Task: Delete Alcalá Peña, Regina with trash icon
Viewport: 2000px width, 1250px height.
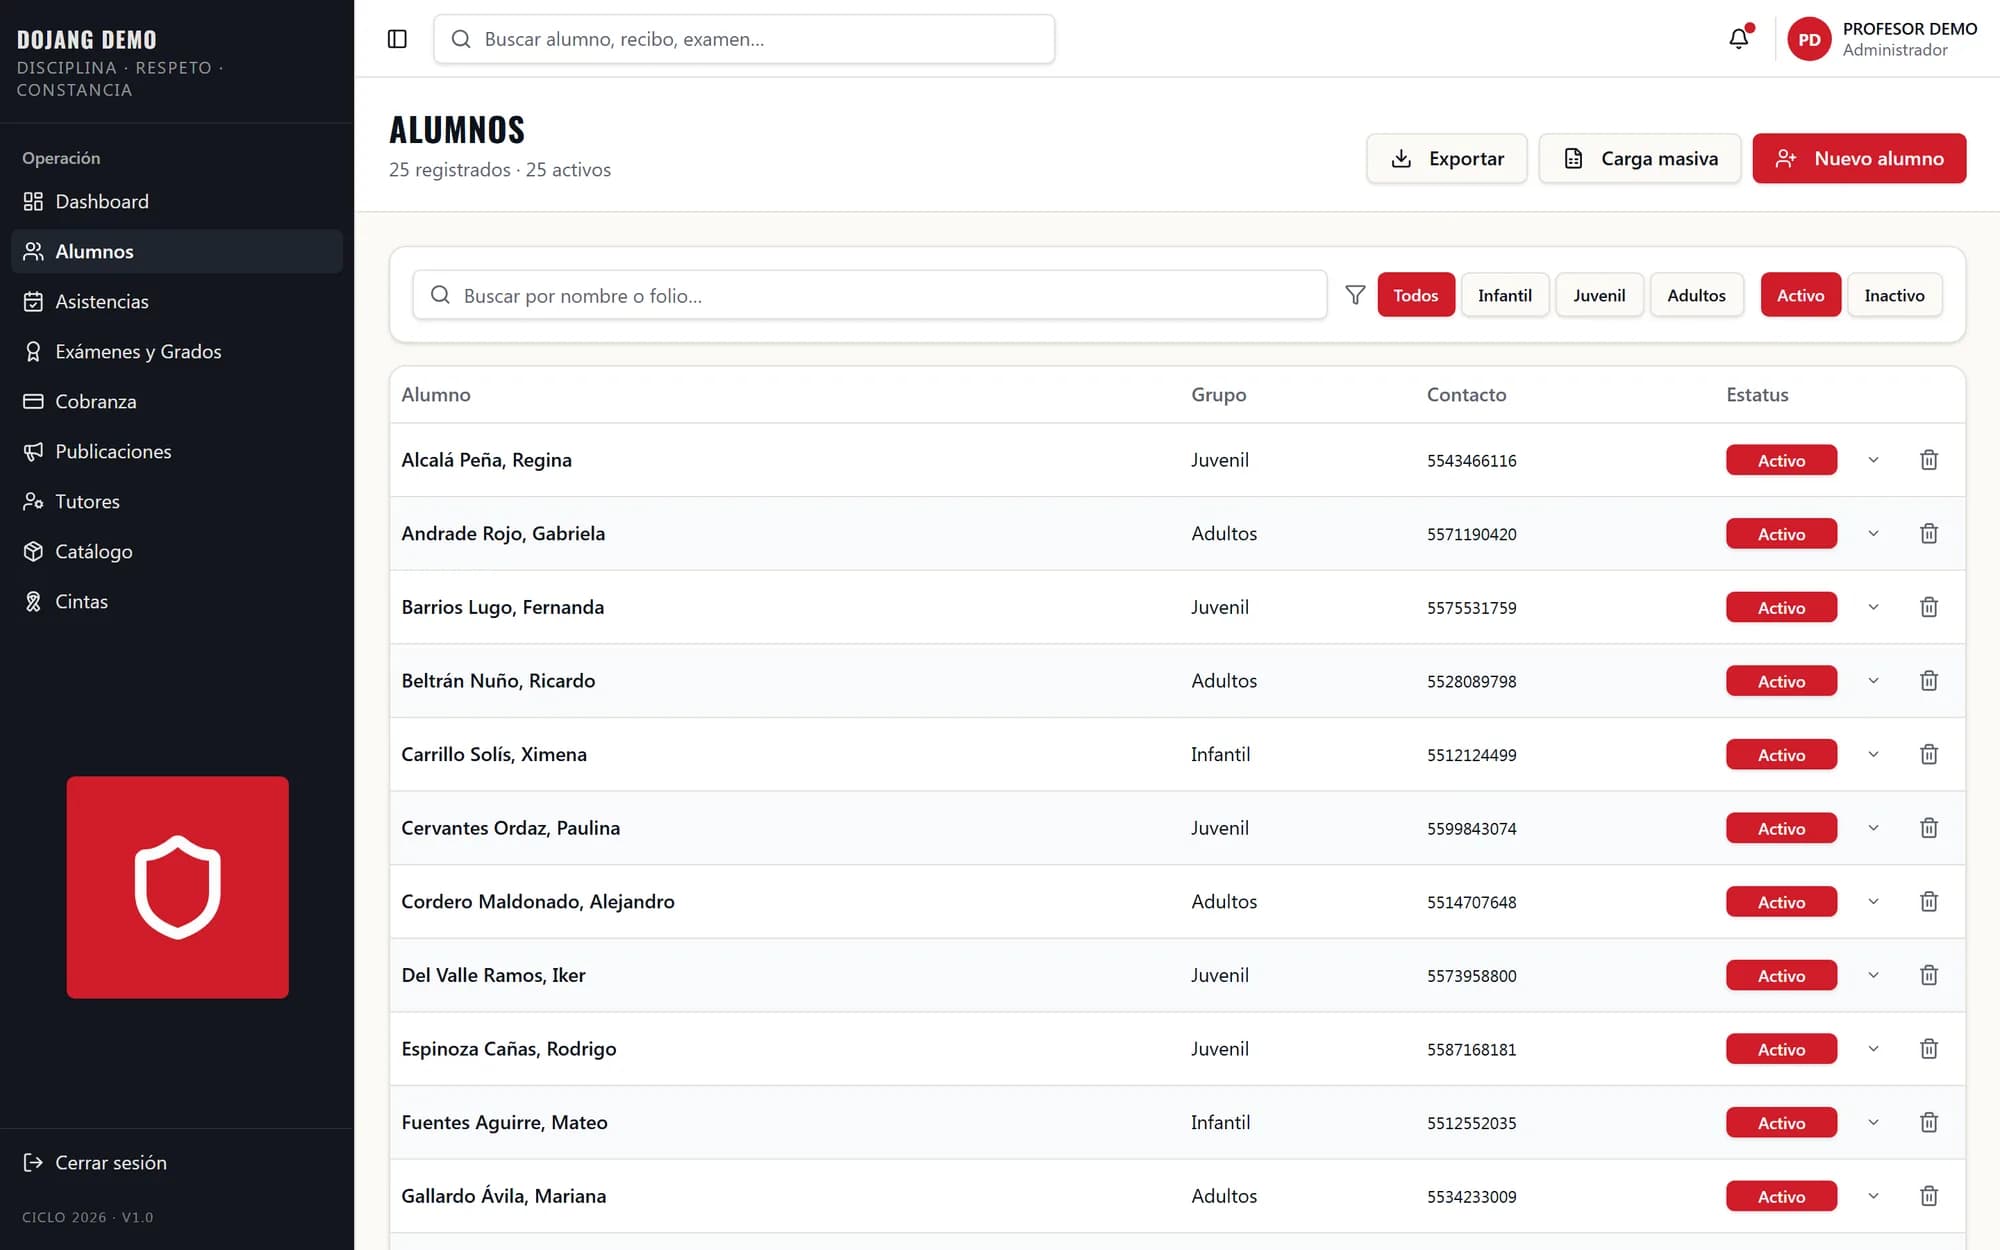Action: [x=1929, y=460]
